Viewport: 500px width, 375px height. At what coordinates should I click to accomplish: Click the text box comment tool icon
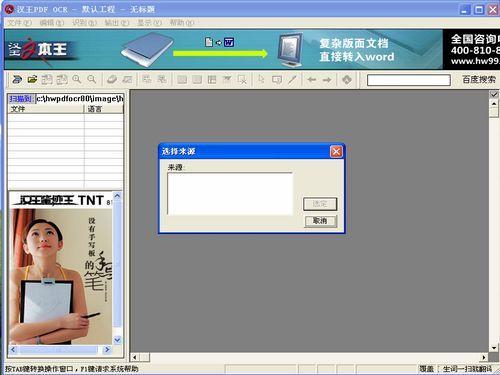(277, 79)
